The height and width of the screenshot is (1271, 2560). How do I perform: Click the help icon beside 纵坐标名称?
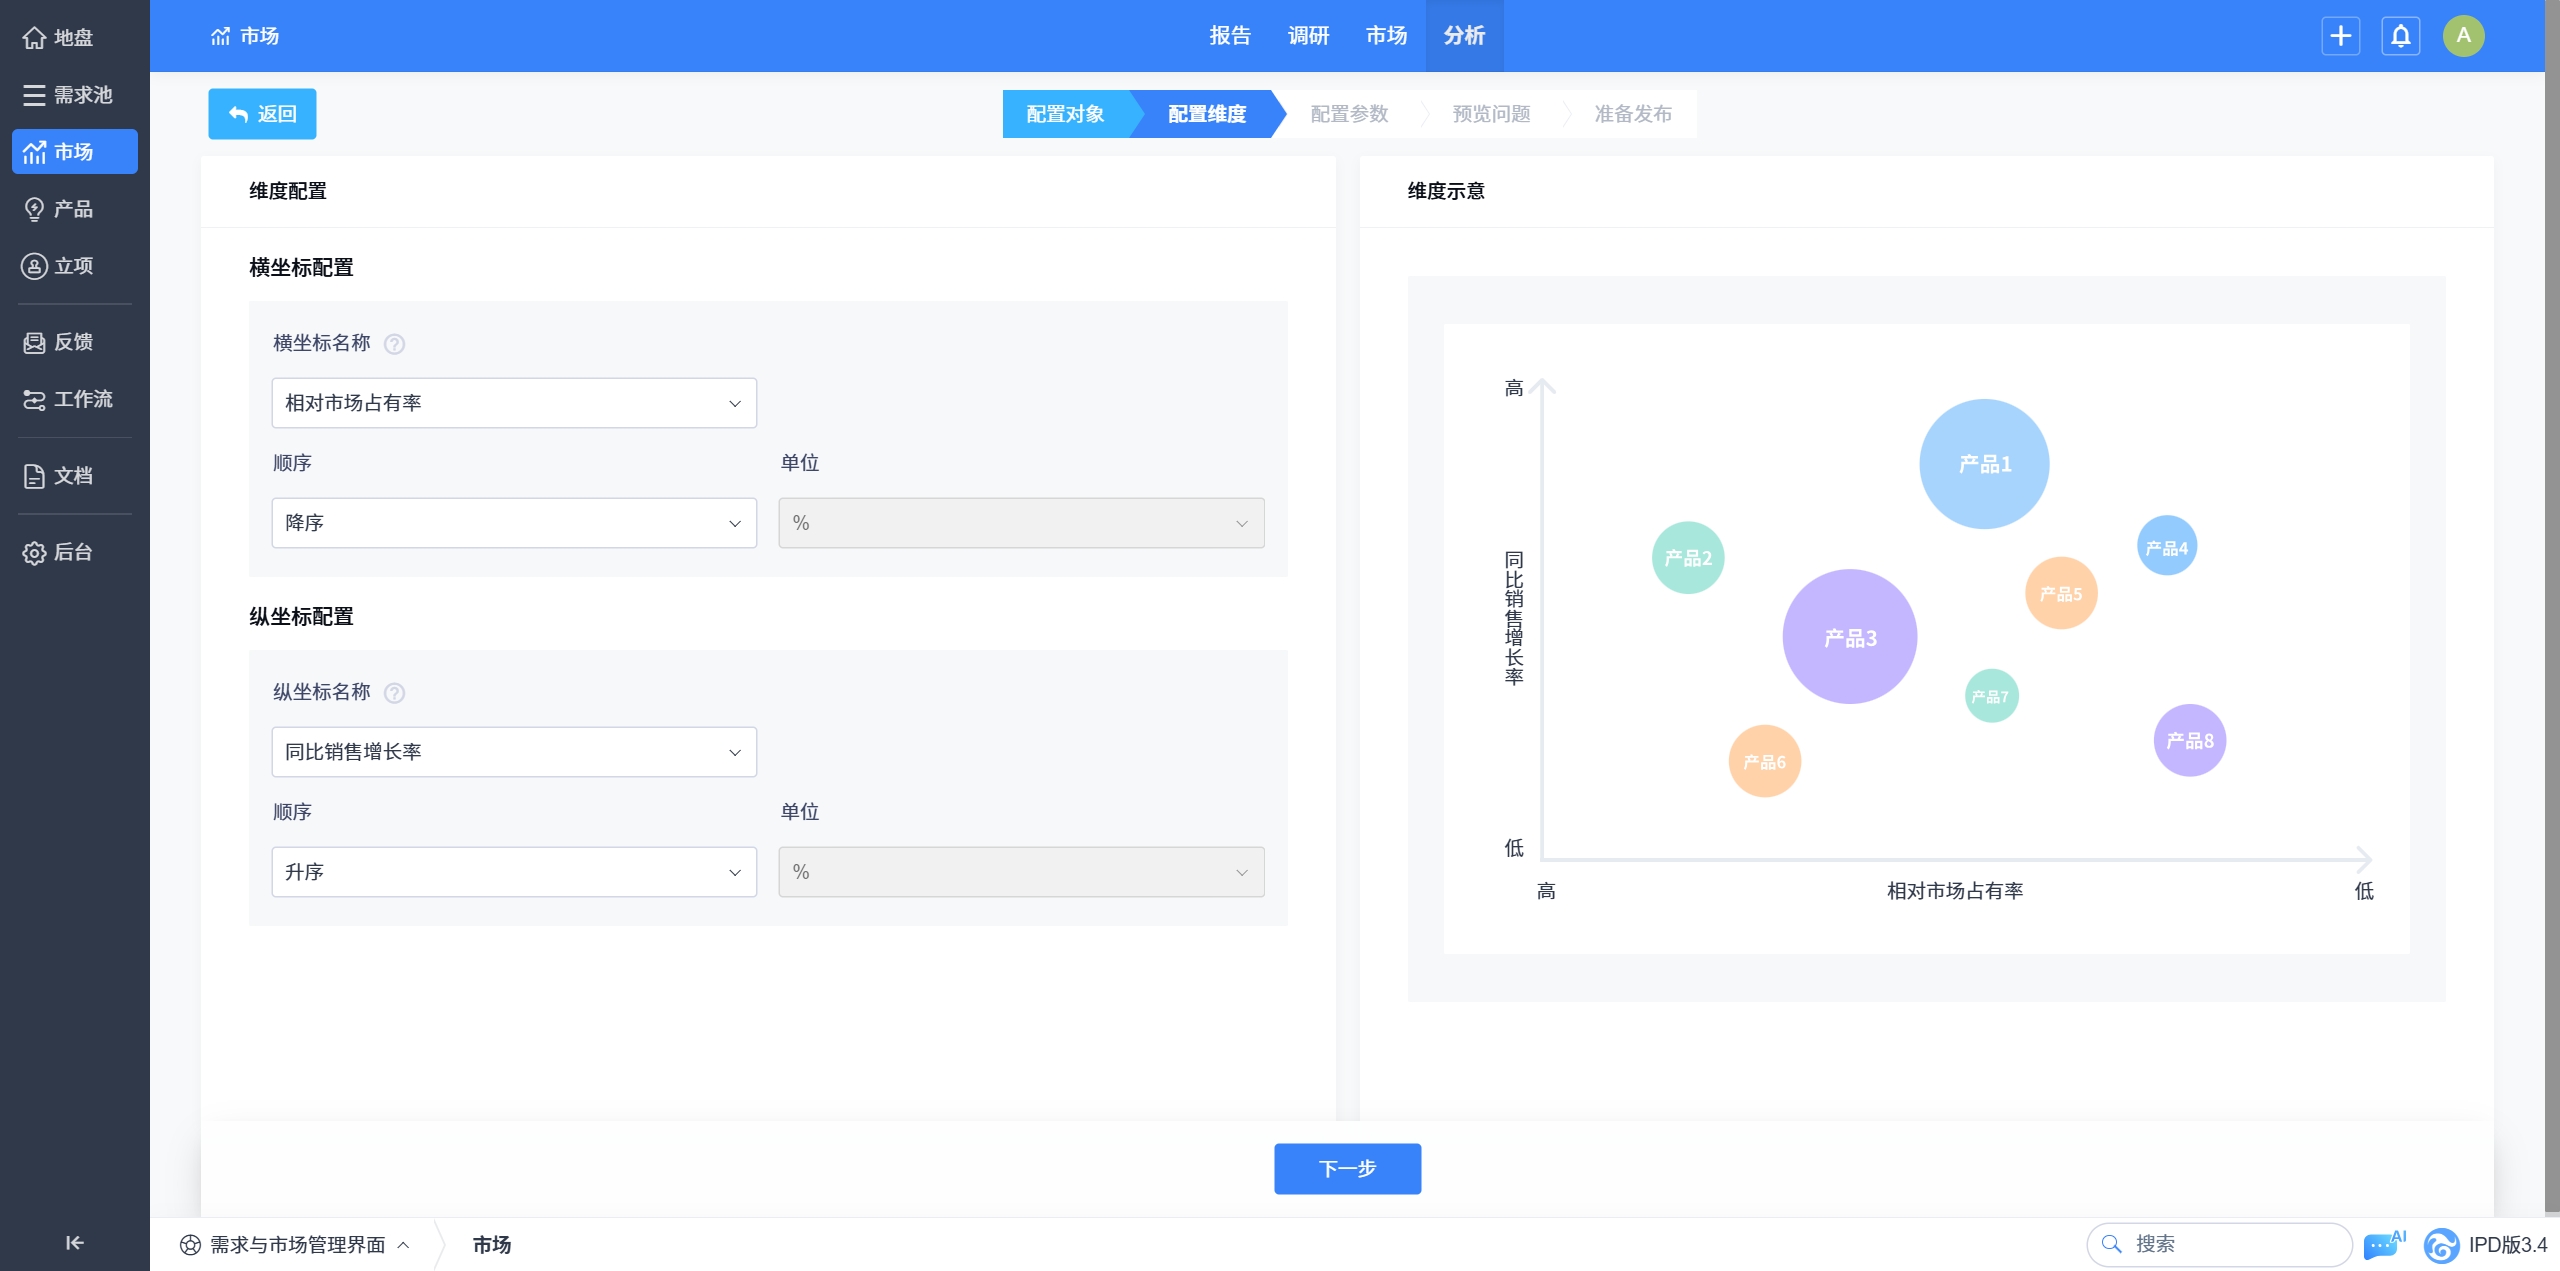point(395,693)
